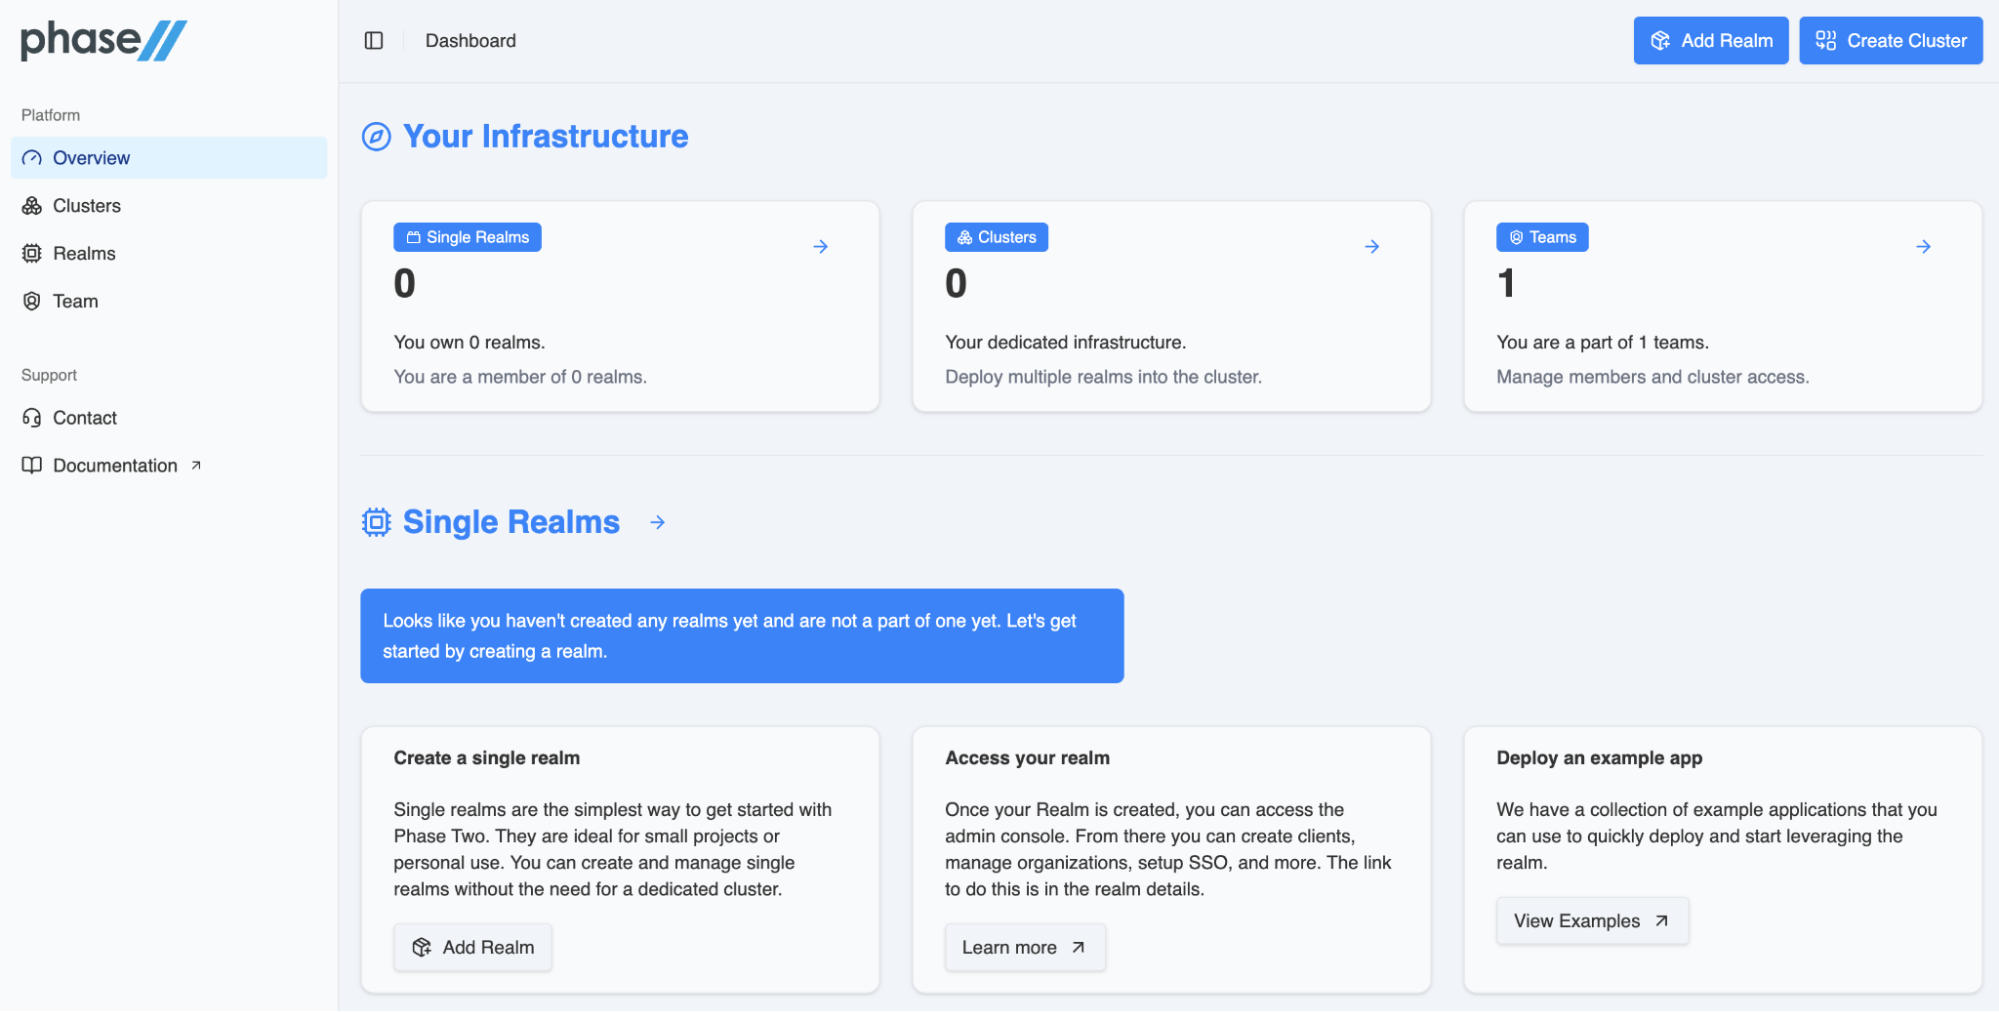Click the Realms chip icon in sidebar
The width and height of the screenshot is (1999, 1012).
click(x=31, y=253)
